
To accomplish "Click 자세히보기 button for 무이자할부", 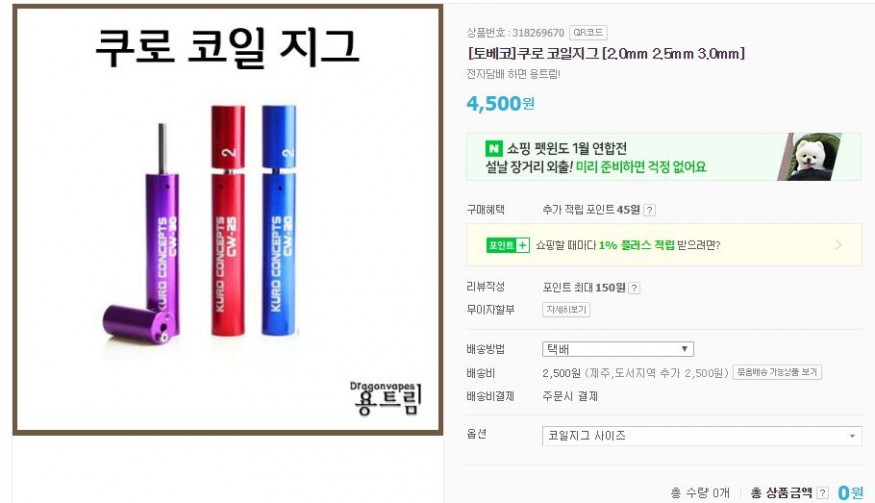I will (566, 310).
